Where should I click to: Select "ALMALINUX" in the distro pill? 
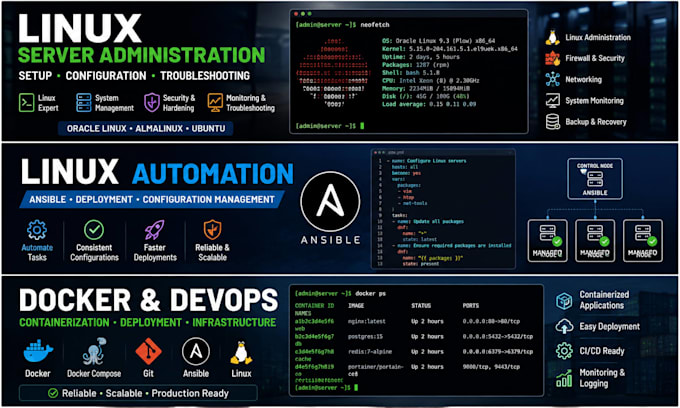click(159, 128)
